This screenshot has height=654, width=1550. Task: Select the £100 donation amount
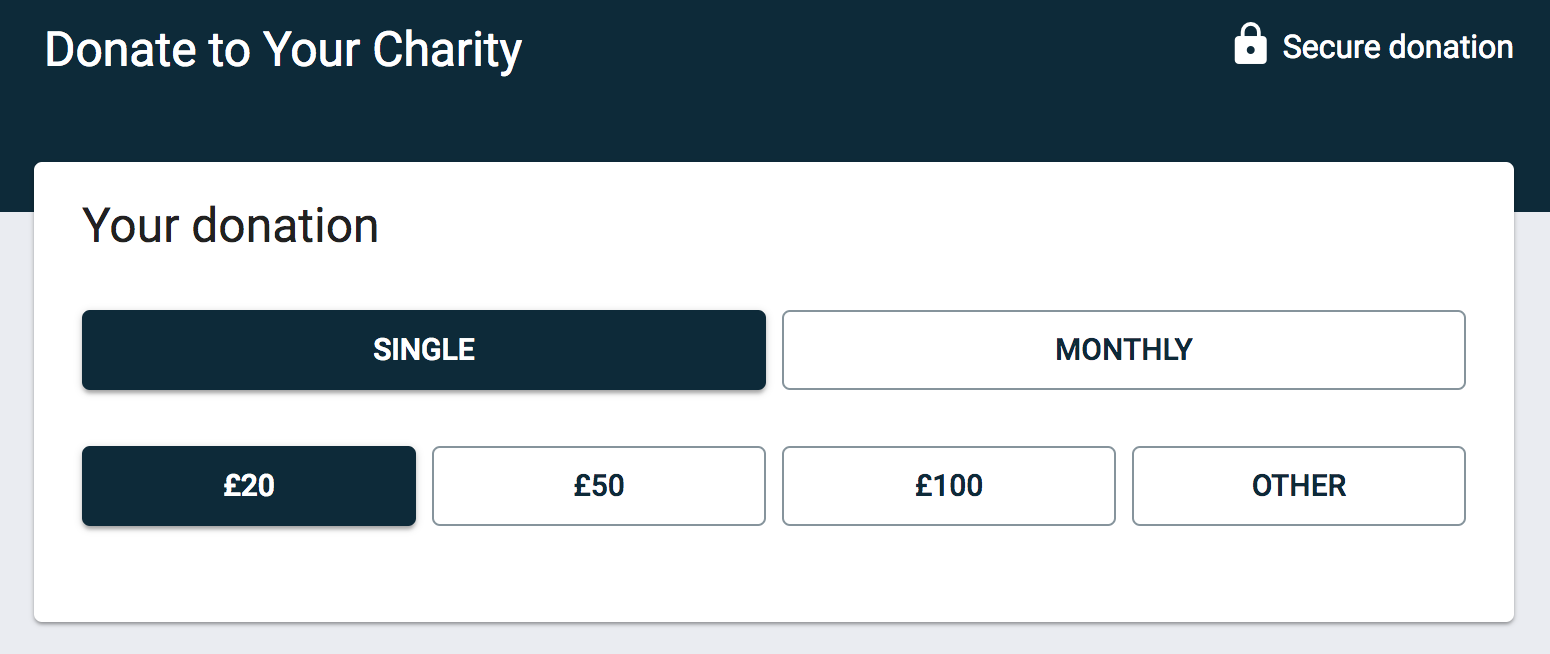point(948,486)
